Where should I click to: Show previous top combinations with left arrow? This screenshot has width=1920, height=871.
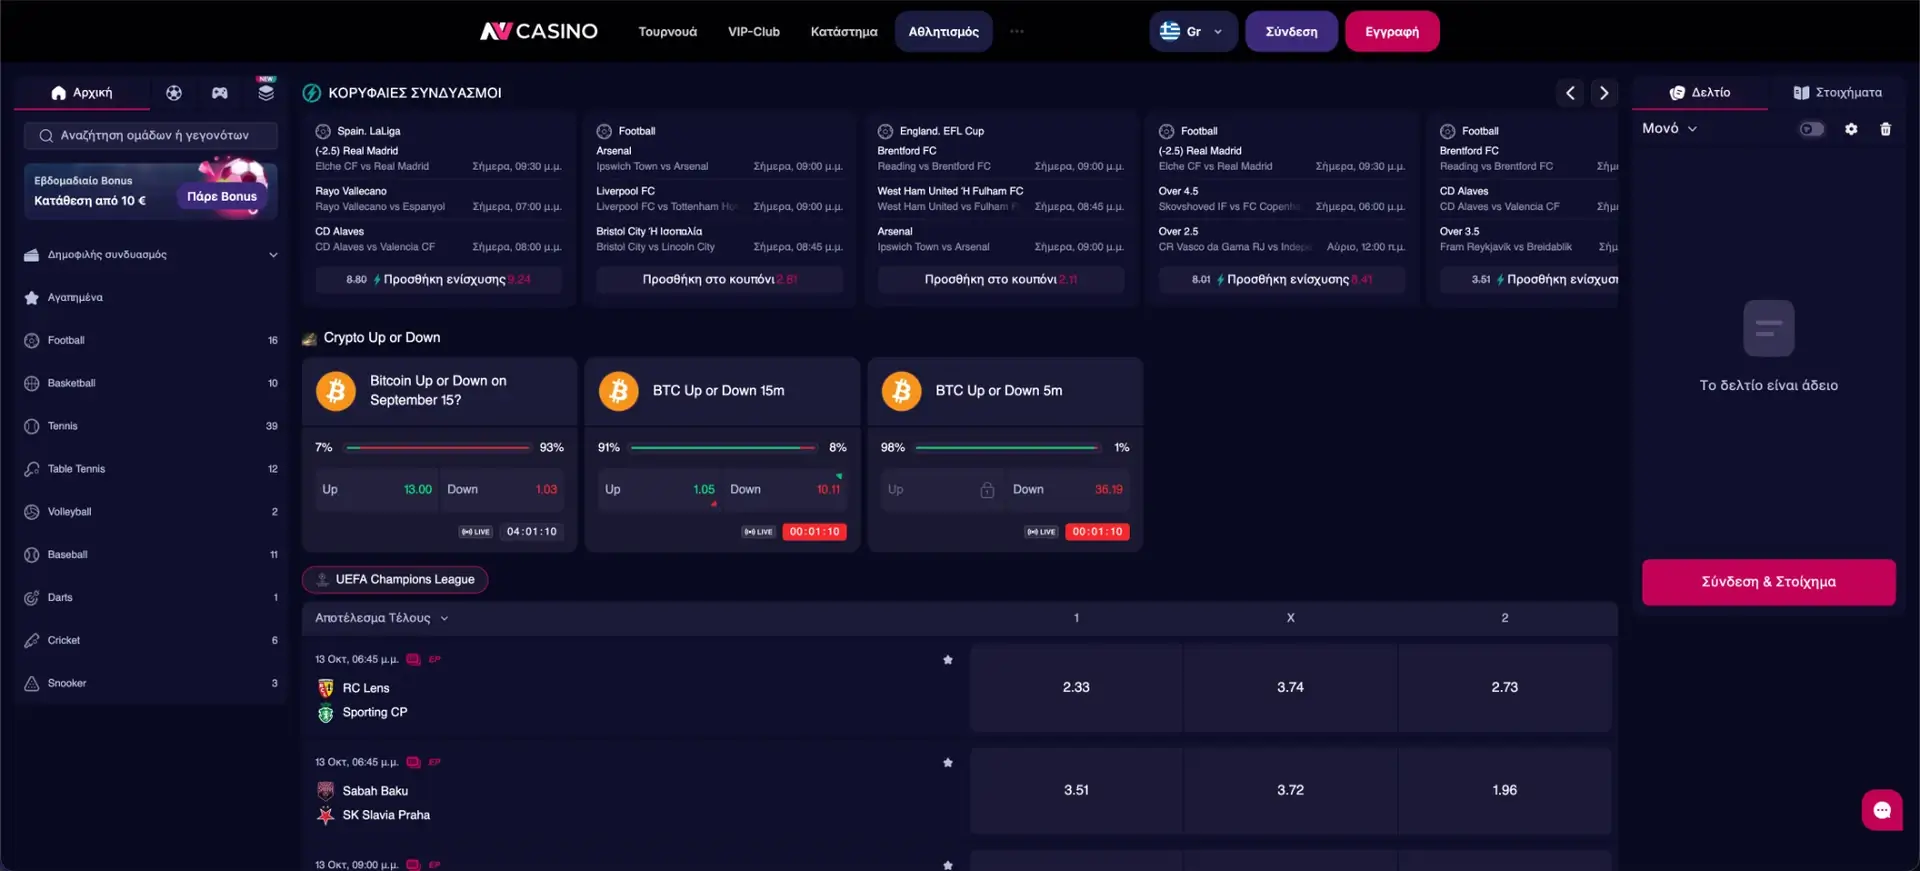click(1570, 93)
